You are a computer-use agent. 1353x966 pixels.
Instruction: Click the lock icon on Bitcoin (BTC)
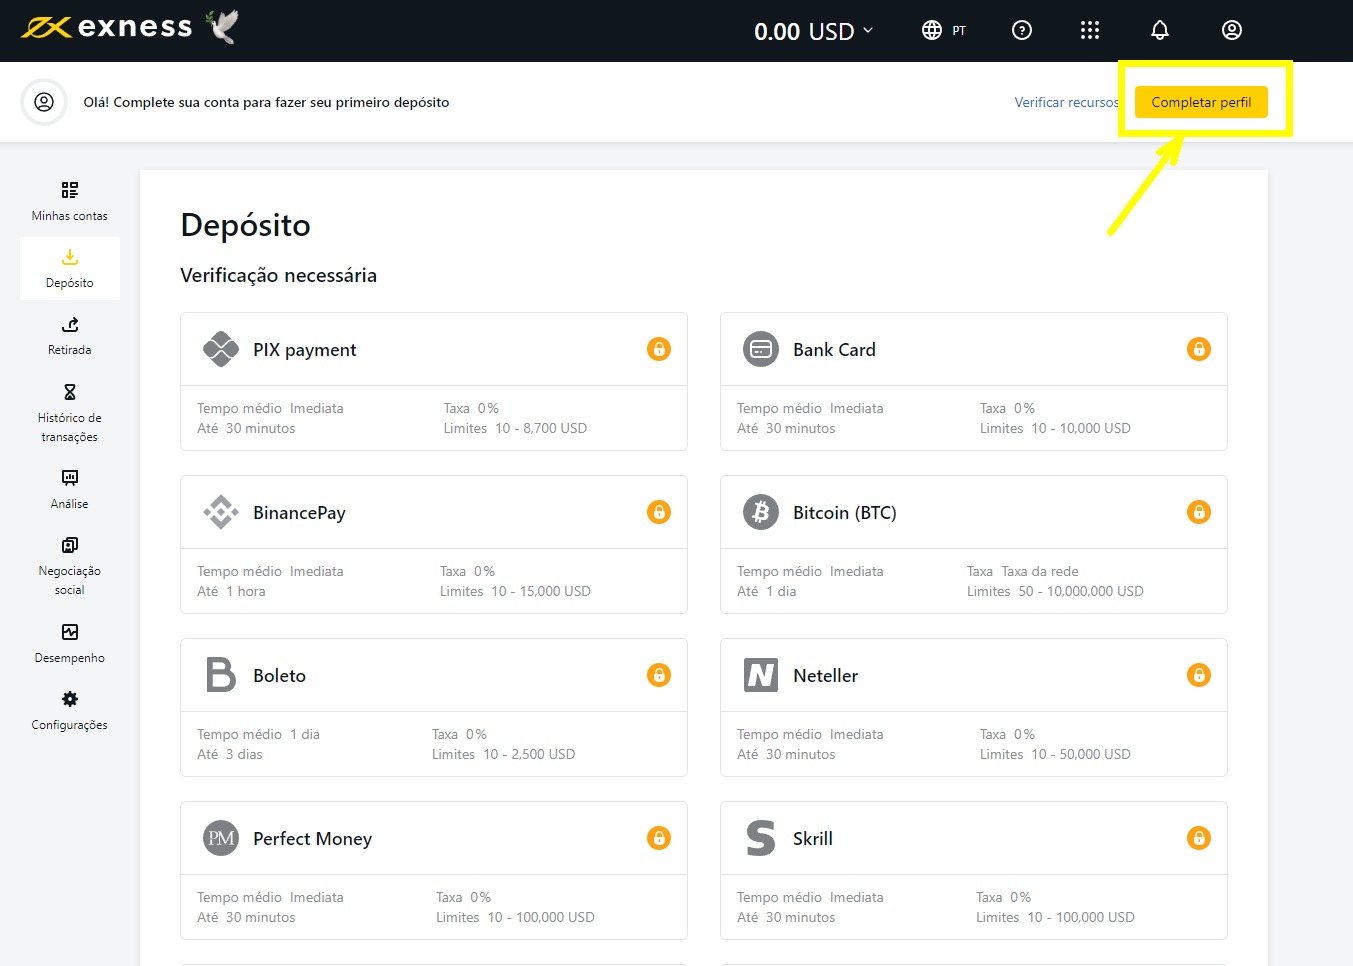click(1198, 512)
